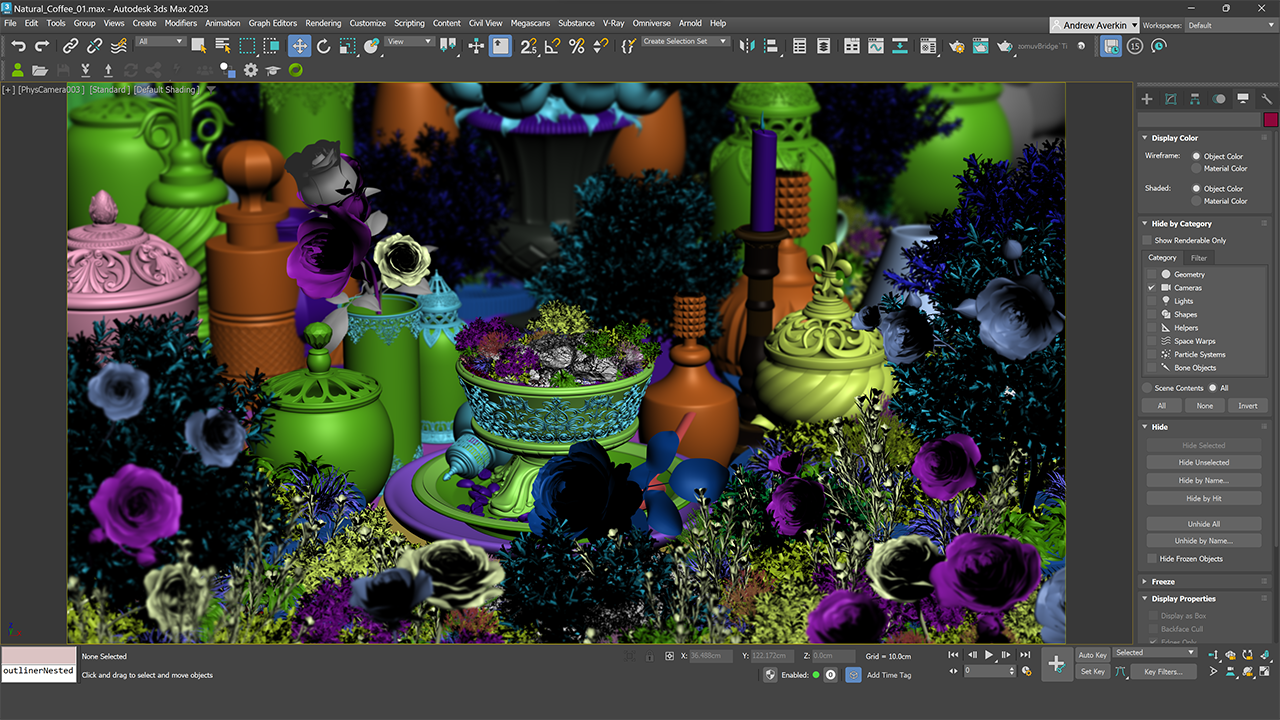
Task: Toggle the Angle Snap icon
Action: [552, 46]
